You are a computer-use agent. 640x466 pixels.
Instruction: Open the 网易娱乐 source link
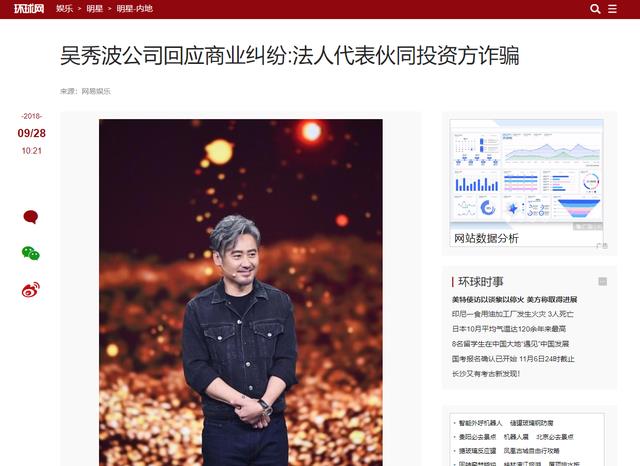pos(96,91)
